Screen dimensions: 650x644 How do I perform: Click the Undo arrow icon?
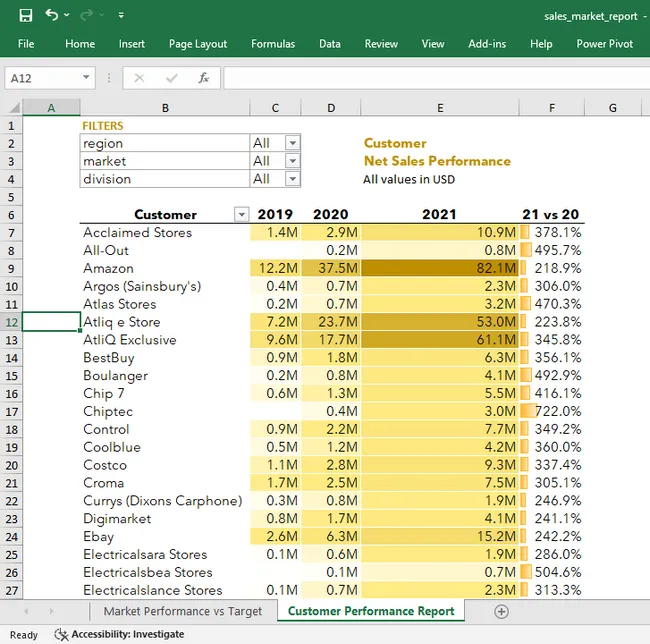51,15
